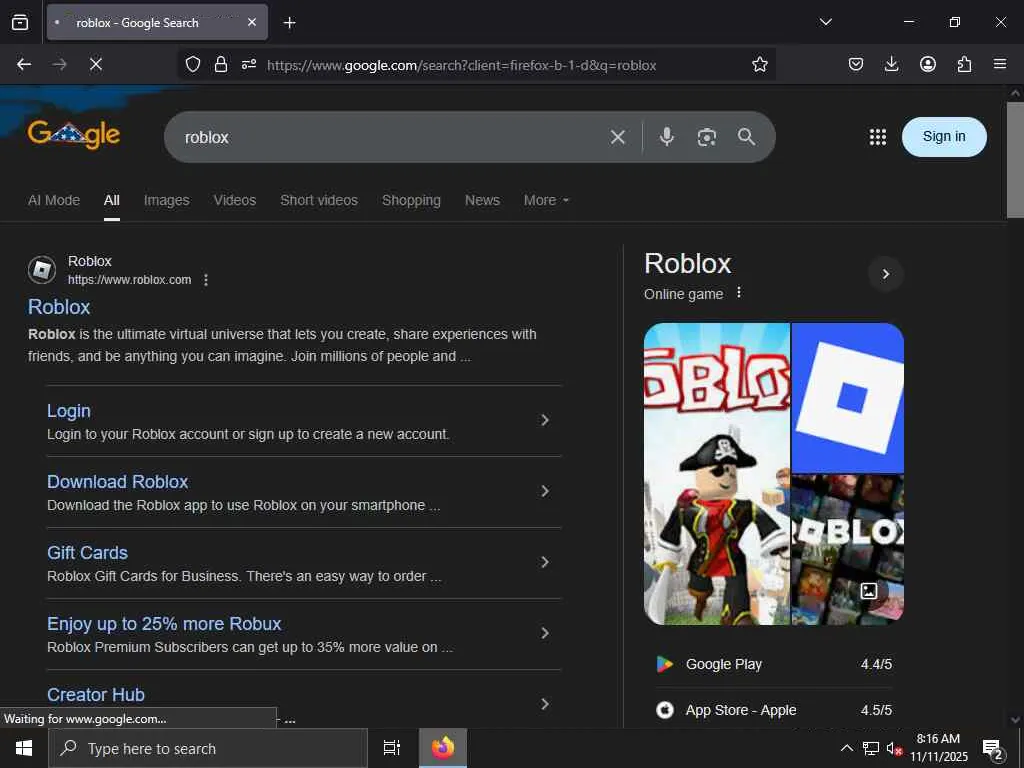1024x768 pixels.
Task: Expand the More search filters dropdown
Action: (546, 200)
